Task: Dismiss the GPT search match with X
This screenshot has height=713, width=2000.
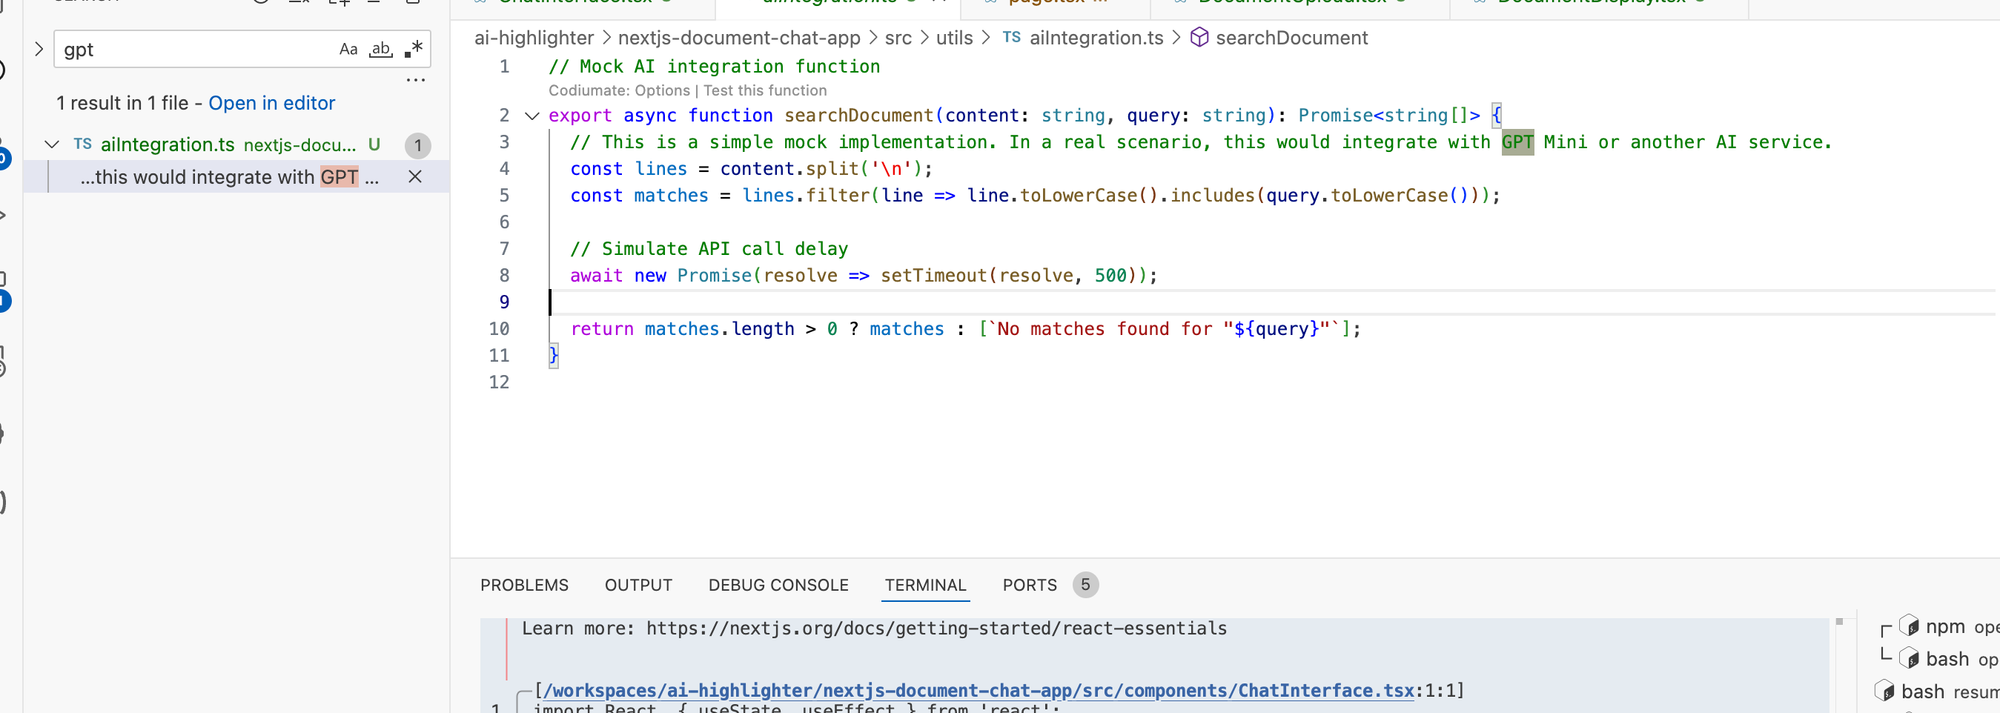Action: tap(415, 177)
